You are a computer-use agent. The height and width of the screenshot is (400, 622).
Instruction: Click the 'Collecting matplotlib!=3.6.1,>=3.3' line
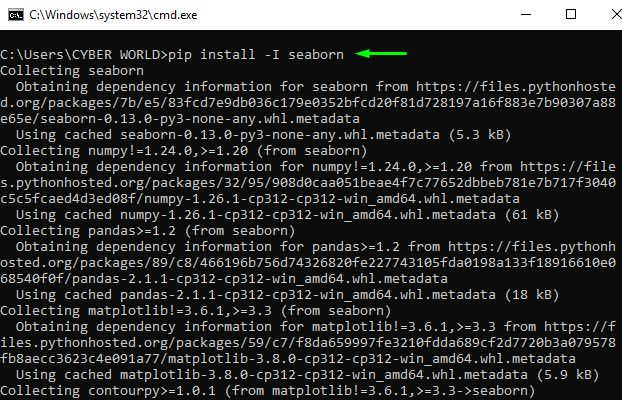click(196, 311)
